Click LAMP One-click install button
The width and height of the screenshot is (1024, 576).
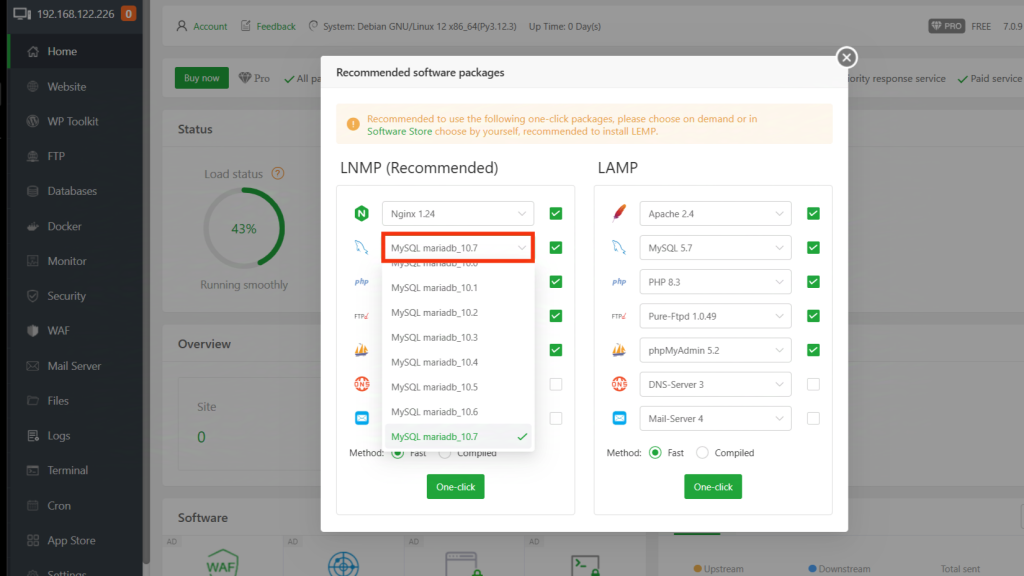(714, 487)
